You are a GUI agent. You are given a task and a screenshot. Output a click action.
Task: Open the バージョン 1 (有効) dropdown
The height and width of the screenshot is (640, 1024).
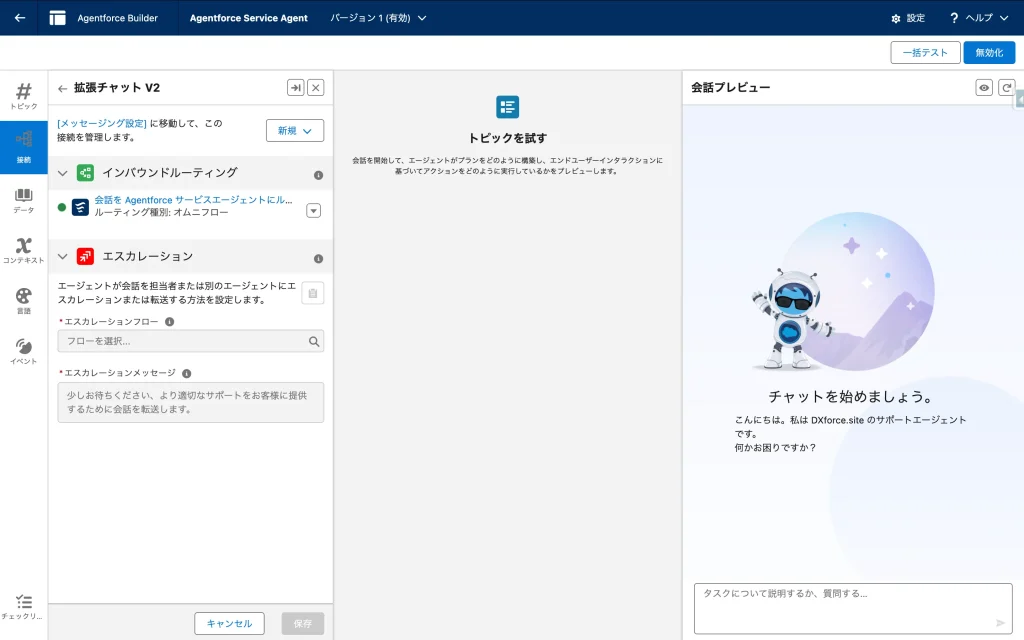378,18
